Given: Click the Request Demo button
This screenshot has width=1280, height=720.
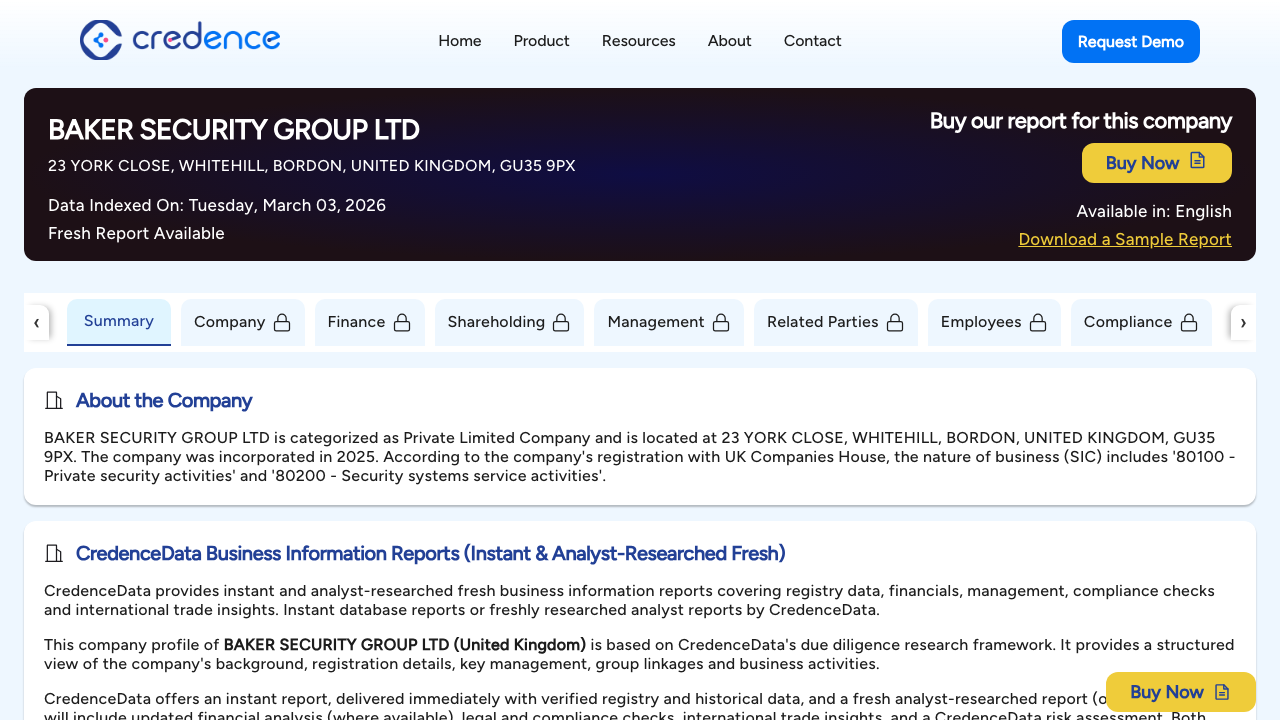Looking at the screenshot, I should coord(1130,41).
